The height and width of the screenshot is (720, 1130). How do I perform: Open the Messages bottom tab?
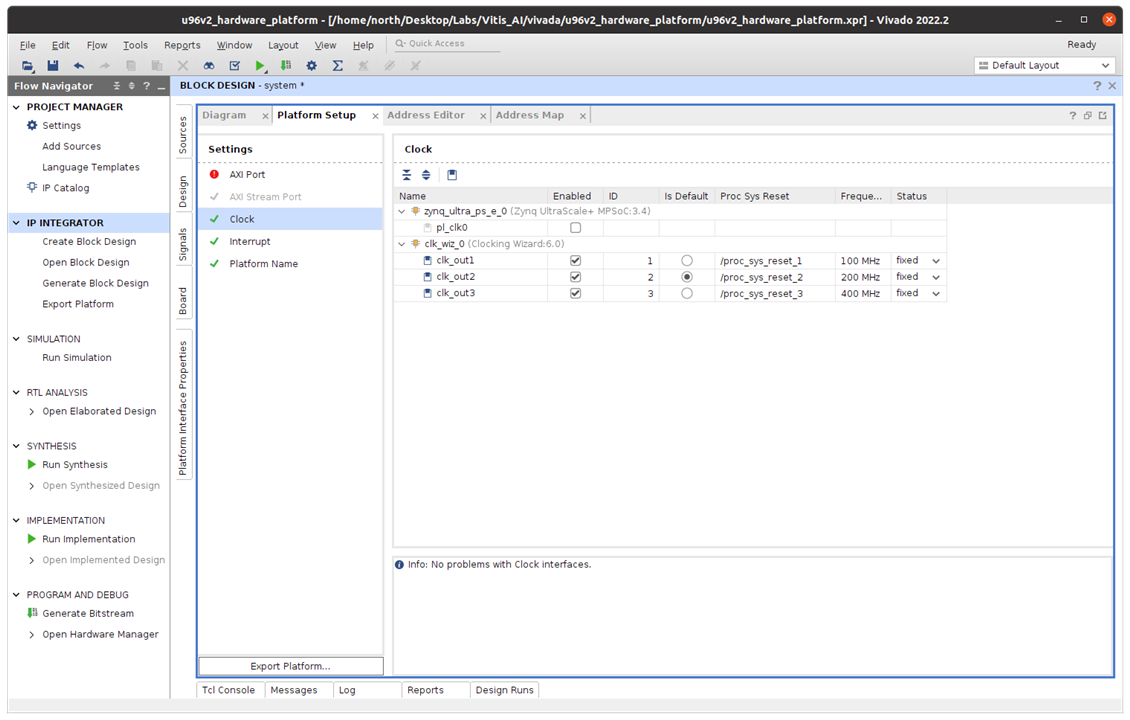tap(294, 690)
